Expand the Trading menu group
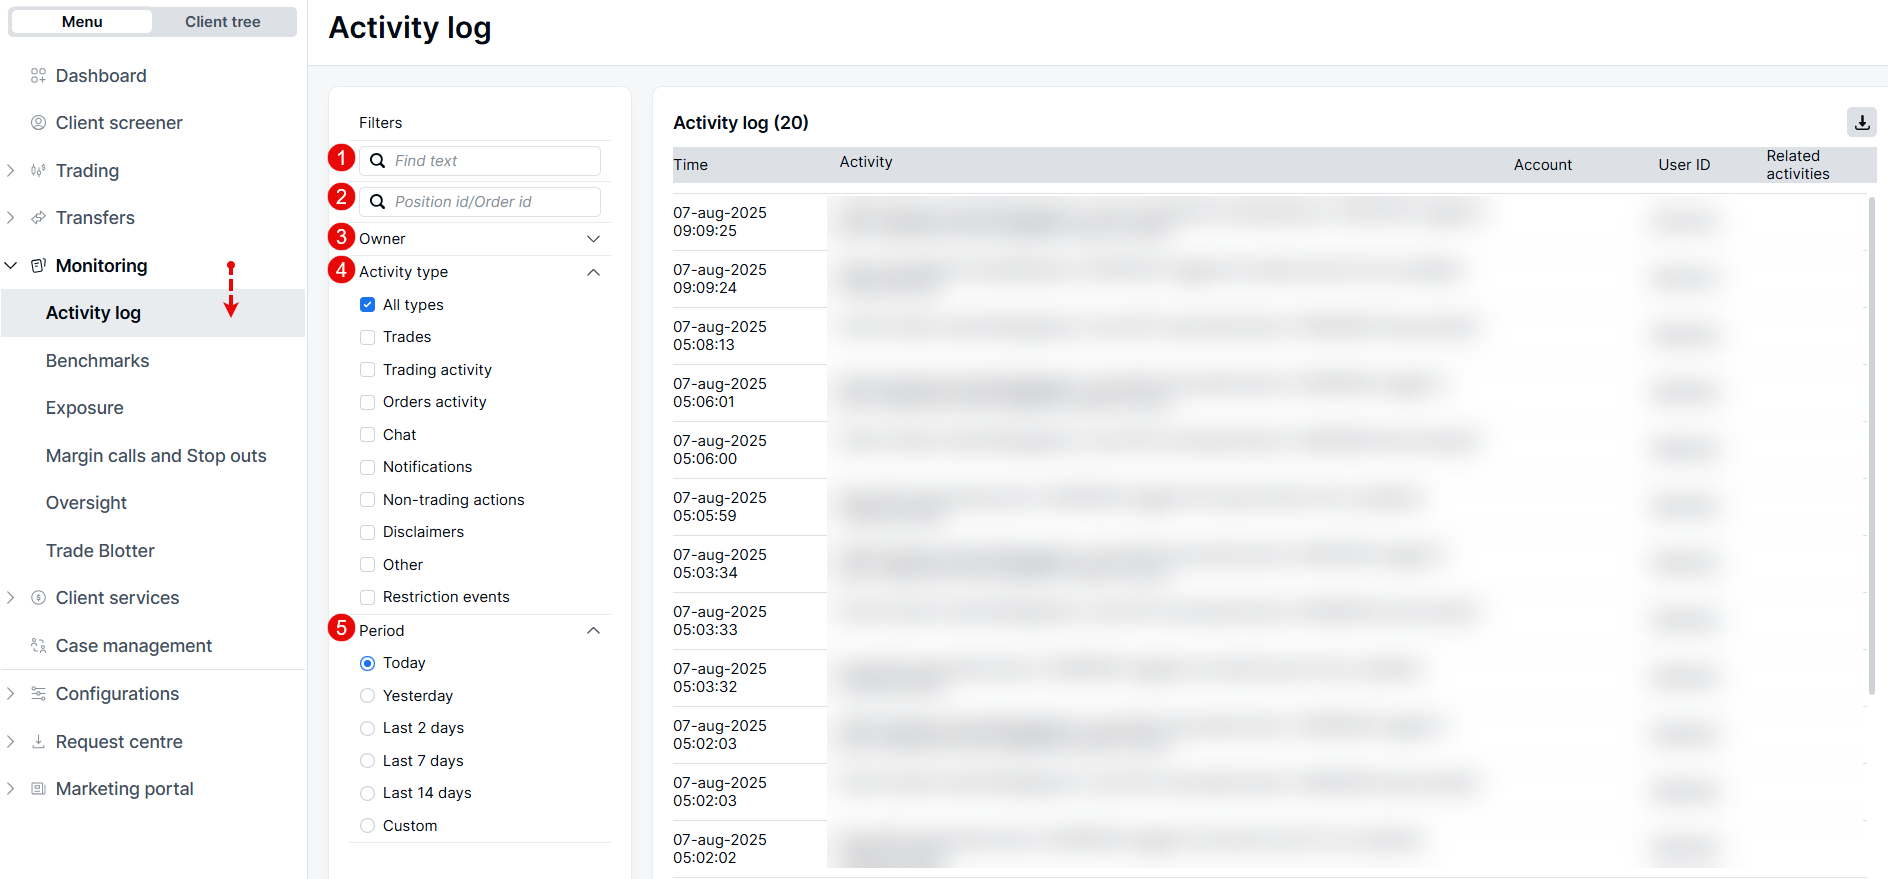 (11, 171)
